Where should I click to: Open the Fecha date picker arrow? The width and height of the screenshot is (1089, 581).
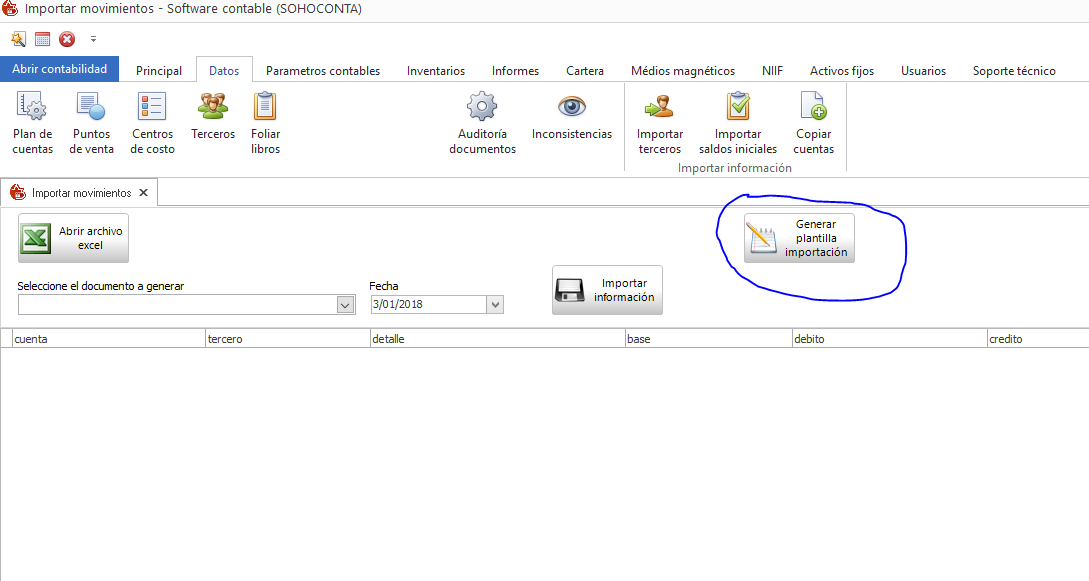pos(495,305)
